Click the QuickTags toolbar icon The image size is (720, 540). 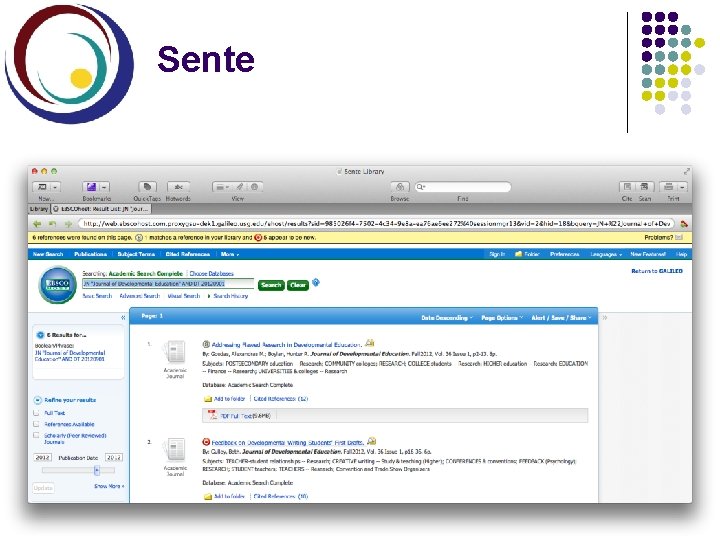[x=147, y=187]
